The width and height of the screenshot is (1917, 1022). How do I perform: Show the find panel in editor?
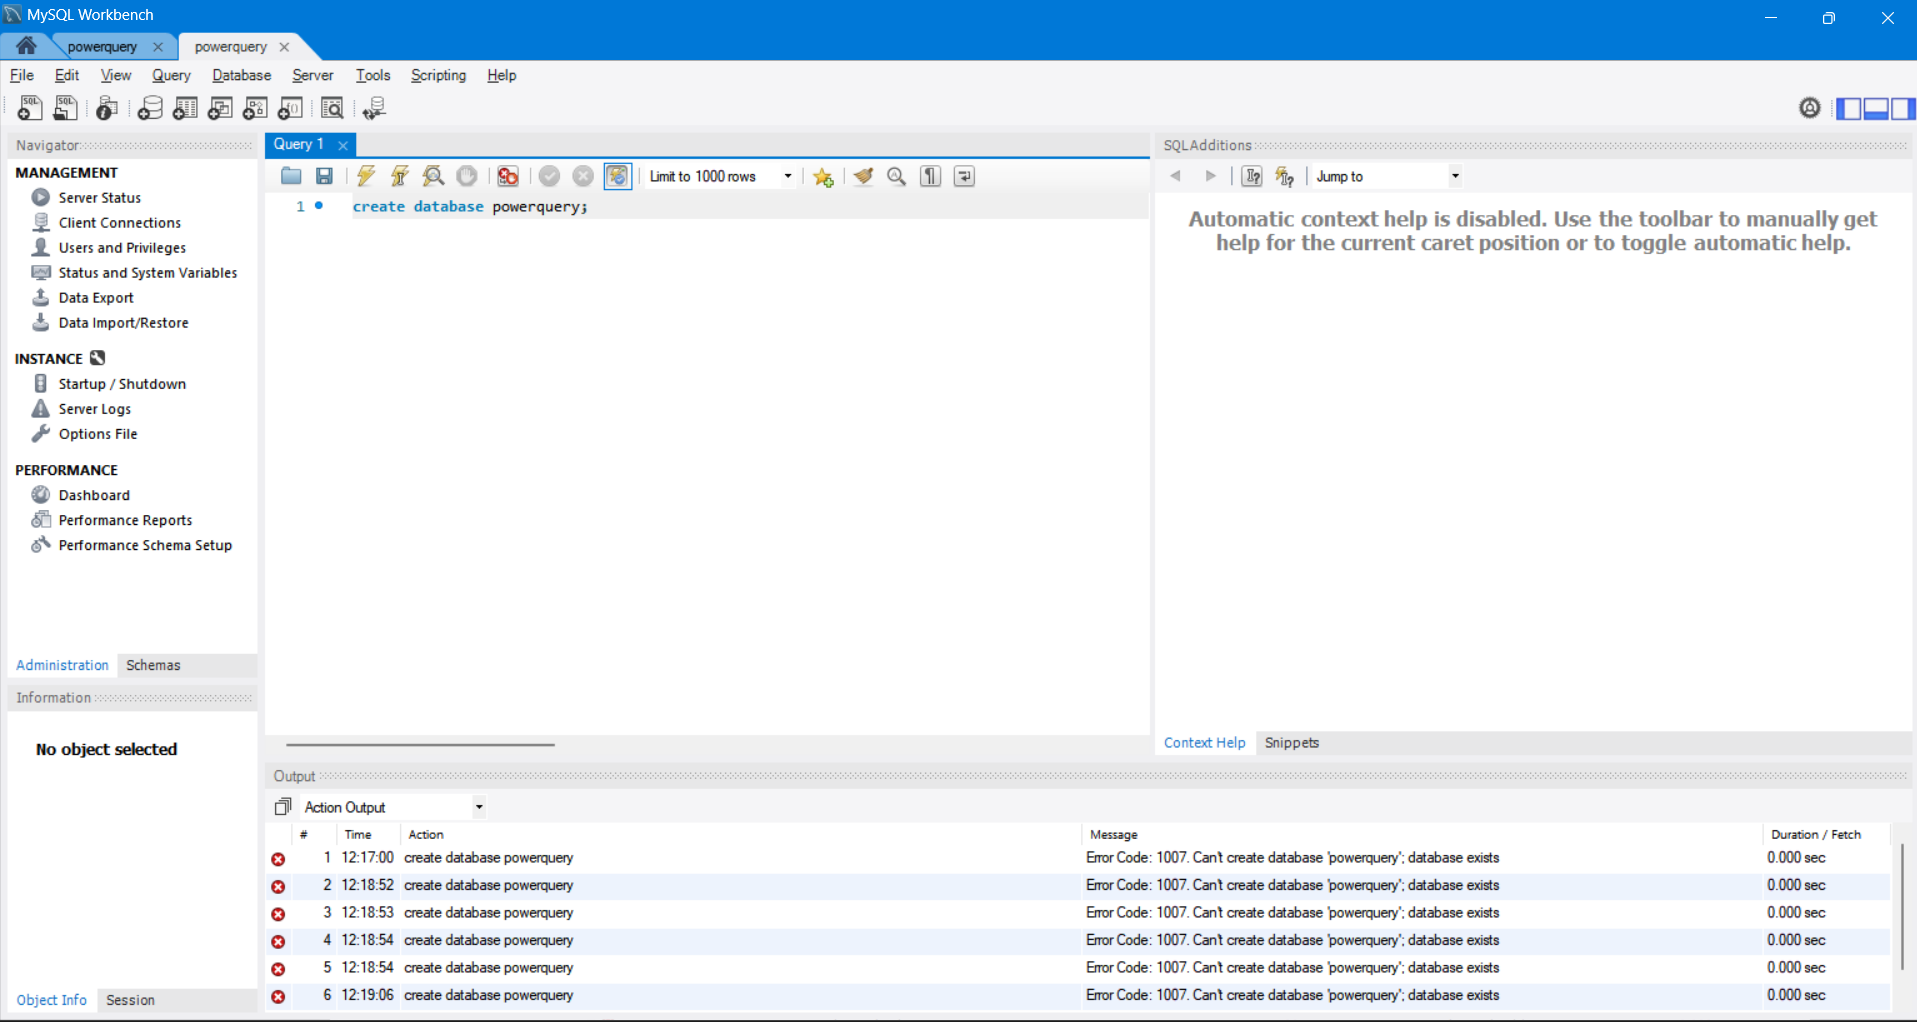897,176
